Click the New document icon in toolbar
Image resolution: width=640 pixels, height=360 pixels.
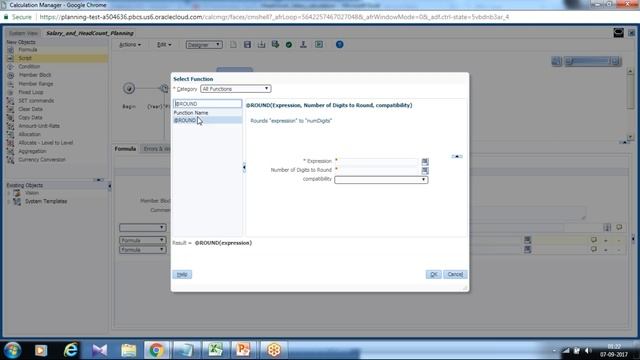pyautogui.click(x=233, y=44)
